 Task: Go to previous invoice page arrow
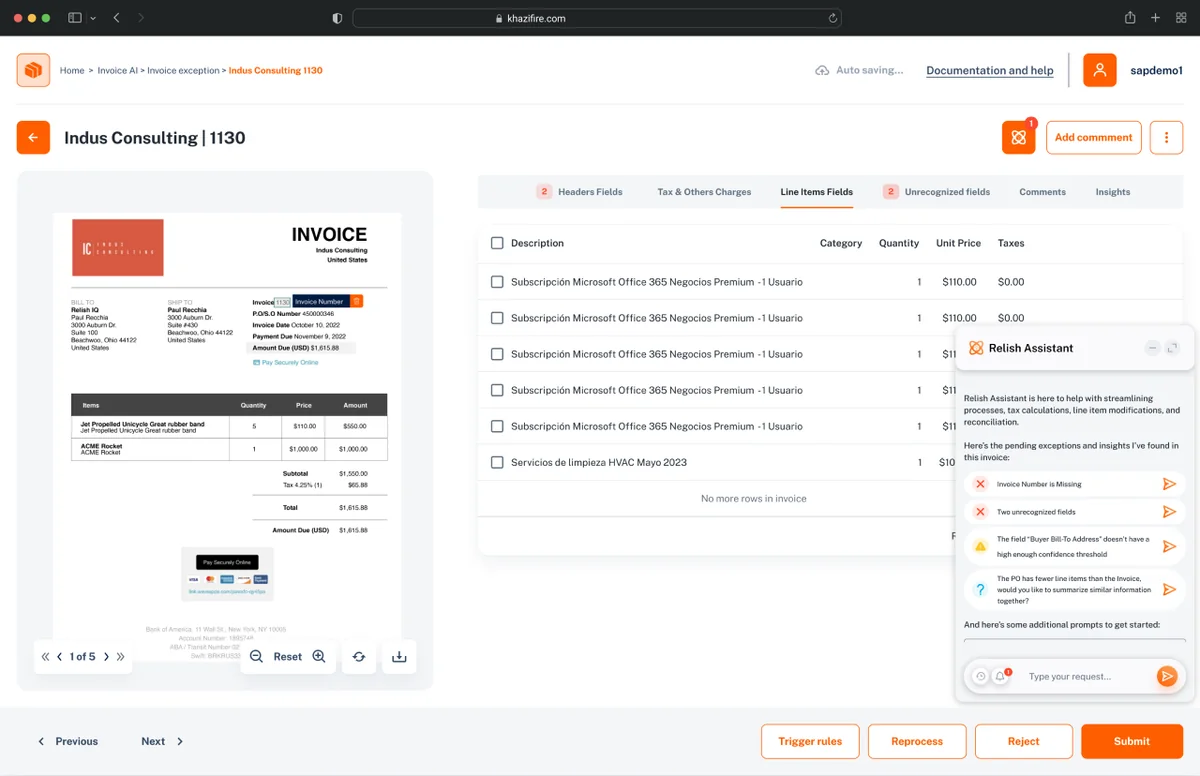pos(60,657)
